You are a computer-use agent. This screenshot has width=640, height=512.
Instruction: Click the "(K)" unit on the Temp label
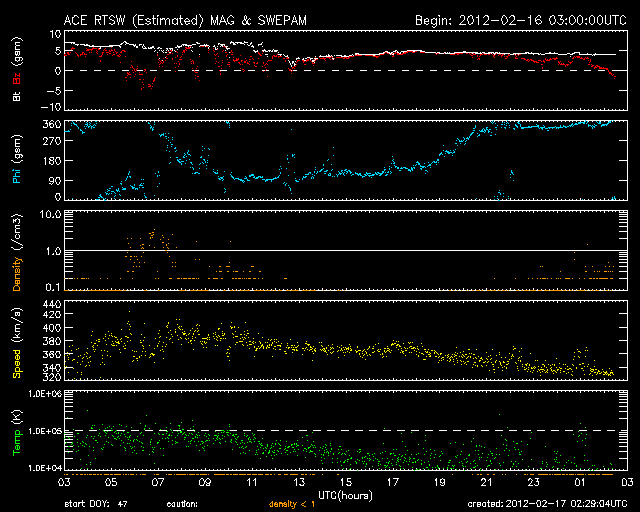pos(18,416)
